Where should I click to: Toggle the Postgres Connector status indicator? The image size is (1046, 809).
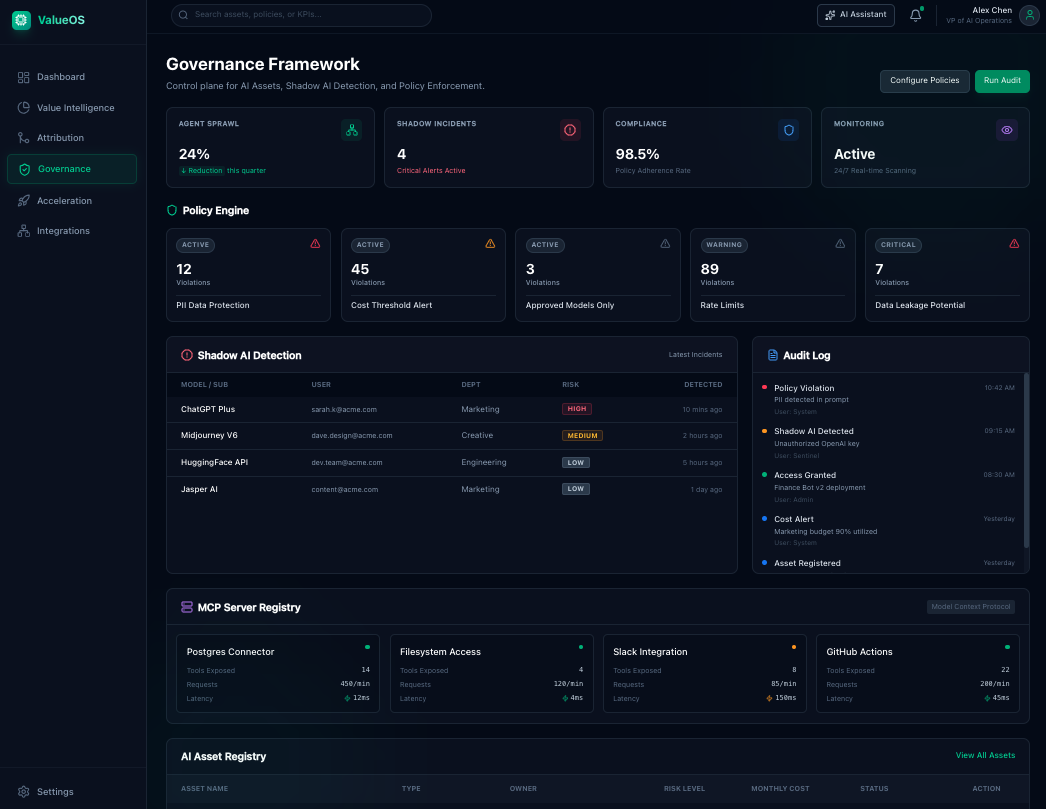tap(367, 647)
